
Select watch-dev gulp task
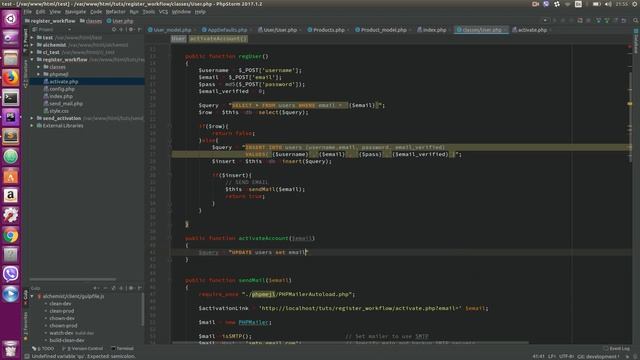[x=61, y=333]
